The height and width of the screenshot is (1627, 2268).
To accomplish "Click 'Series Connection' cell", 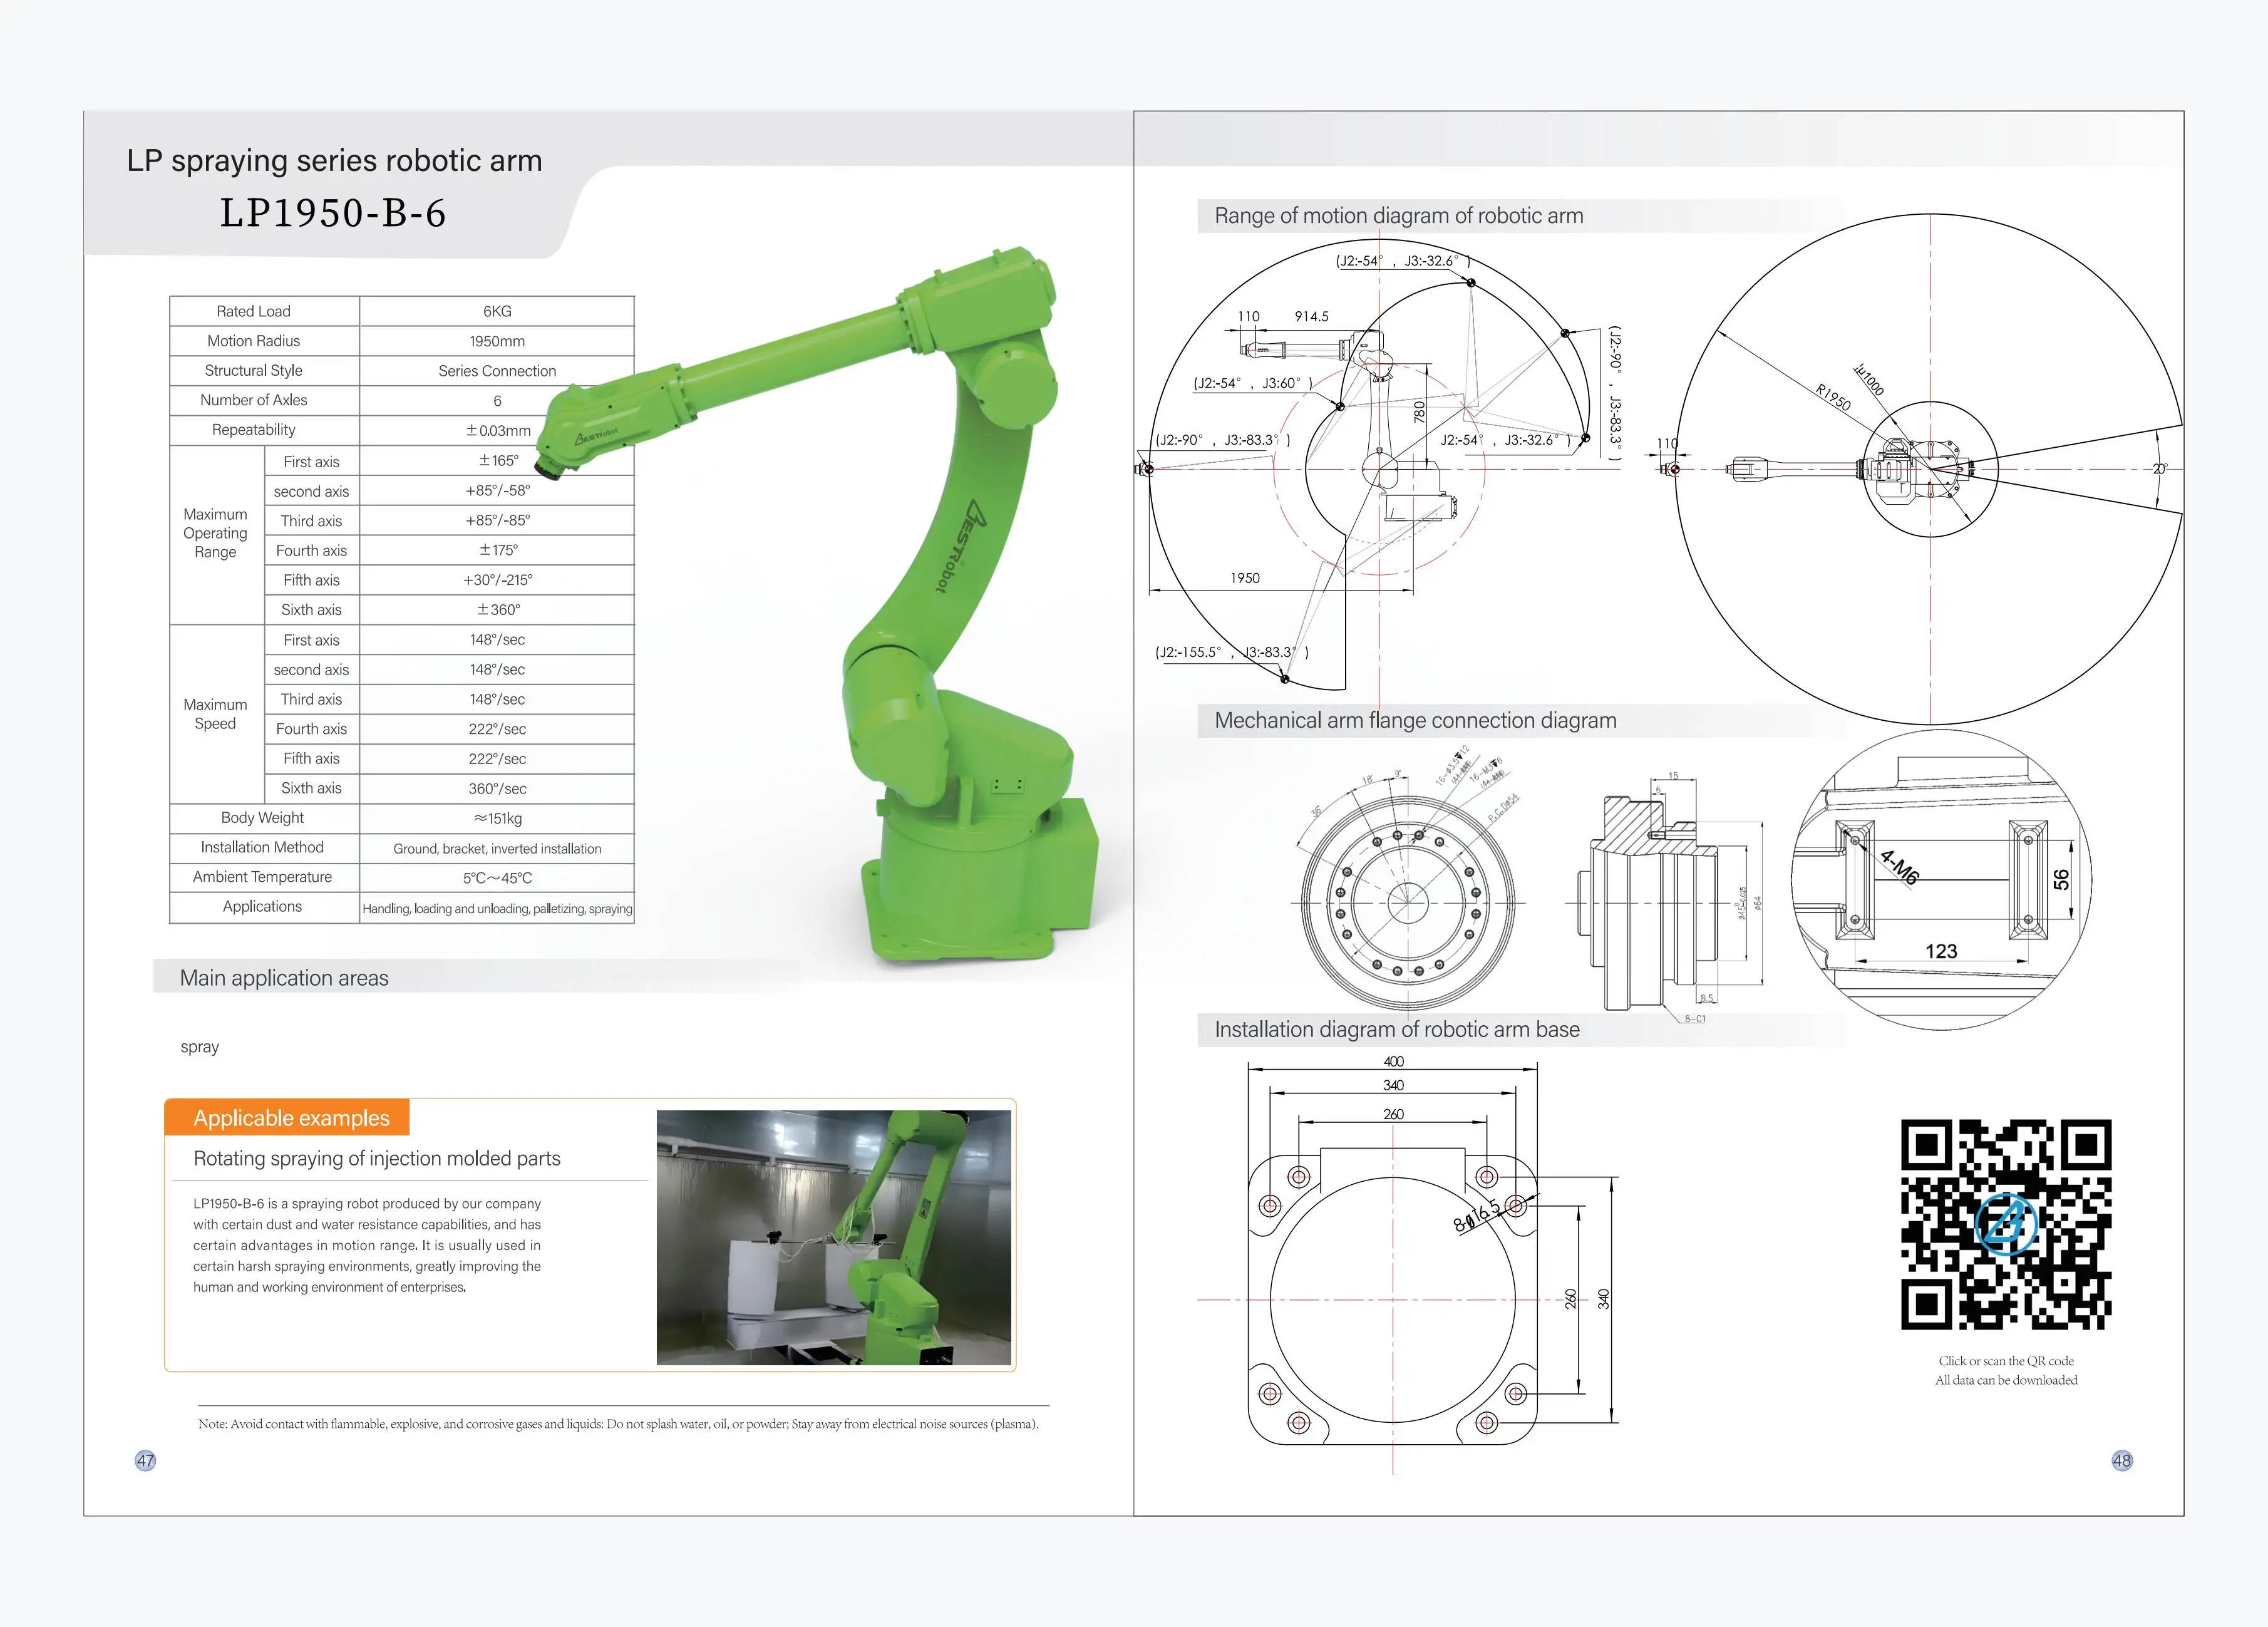I will pos(497,371).
